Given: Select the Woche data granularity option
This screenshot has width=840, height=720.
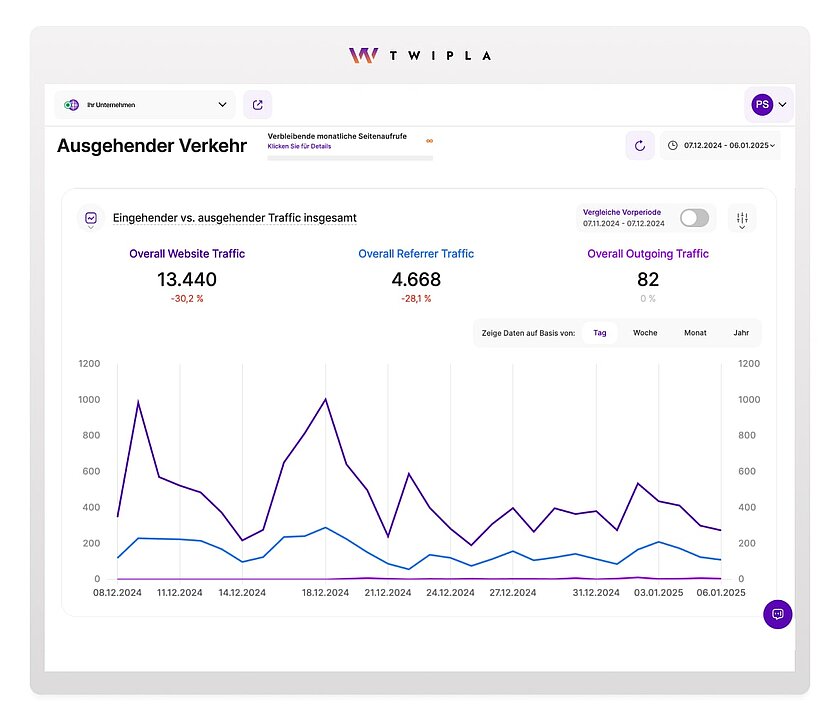Looking at the screenshot, I should click(x=645, y=332).
